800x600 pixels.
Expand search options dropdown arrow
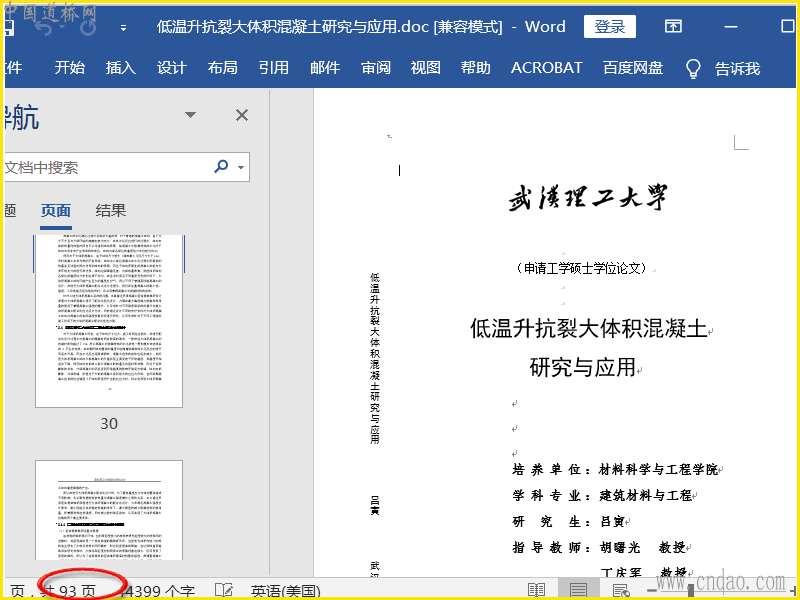point(241,167)
